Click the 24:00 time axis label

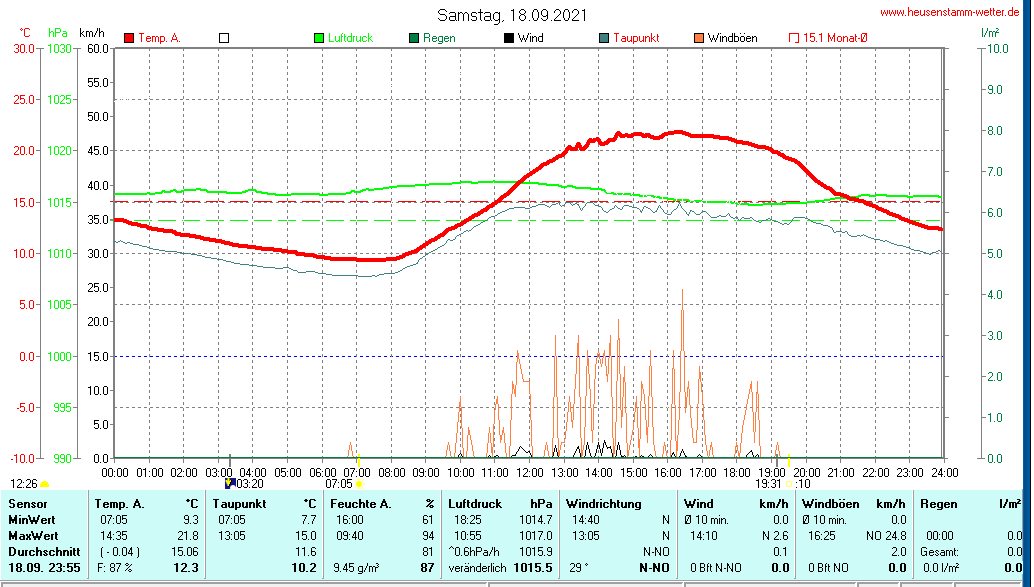tap(944, 473)
